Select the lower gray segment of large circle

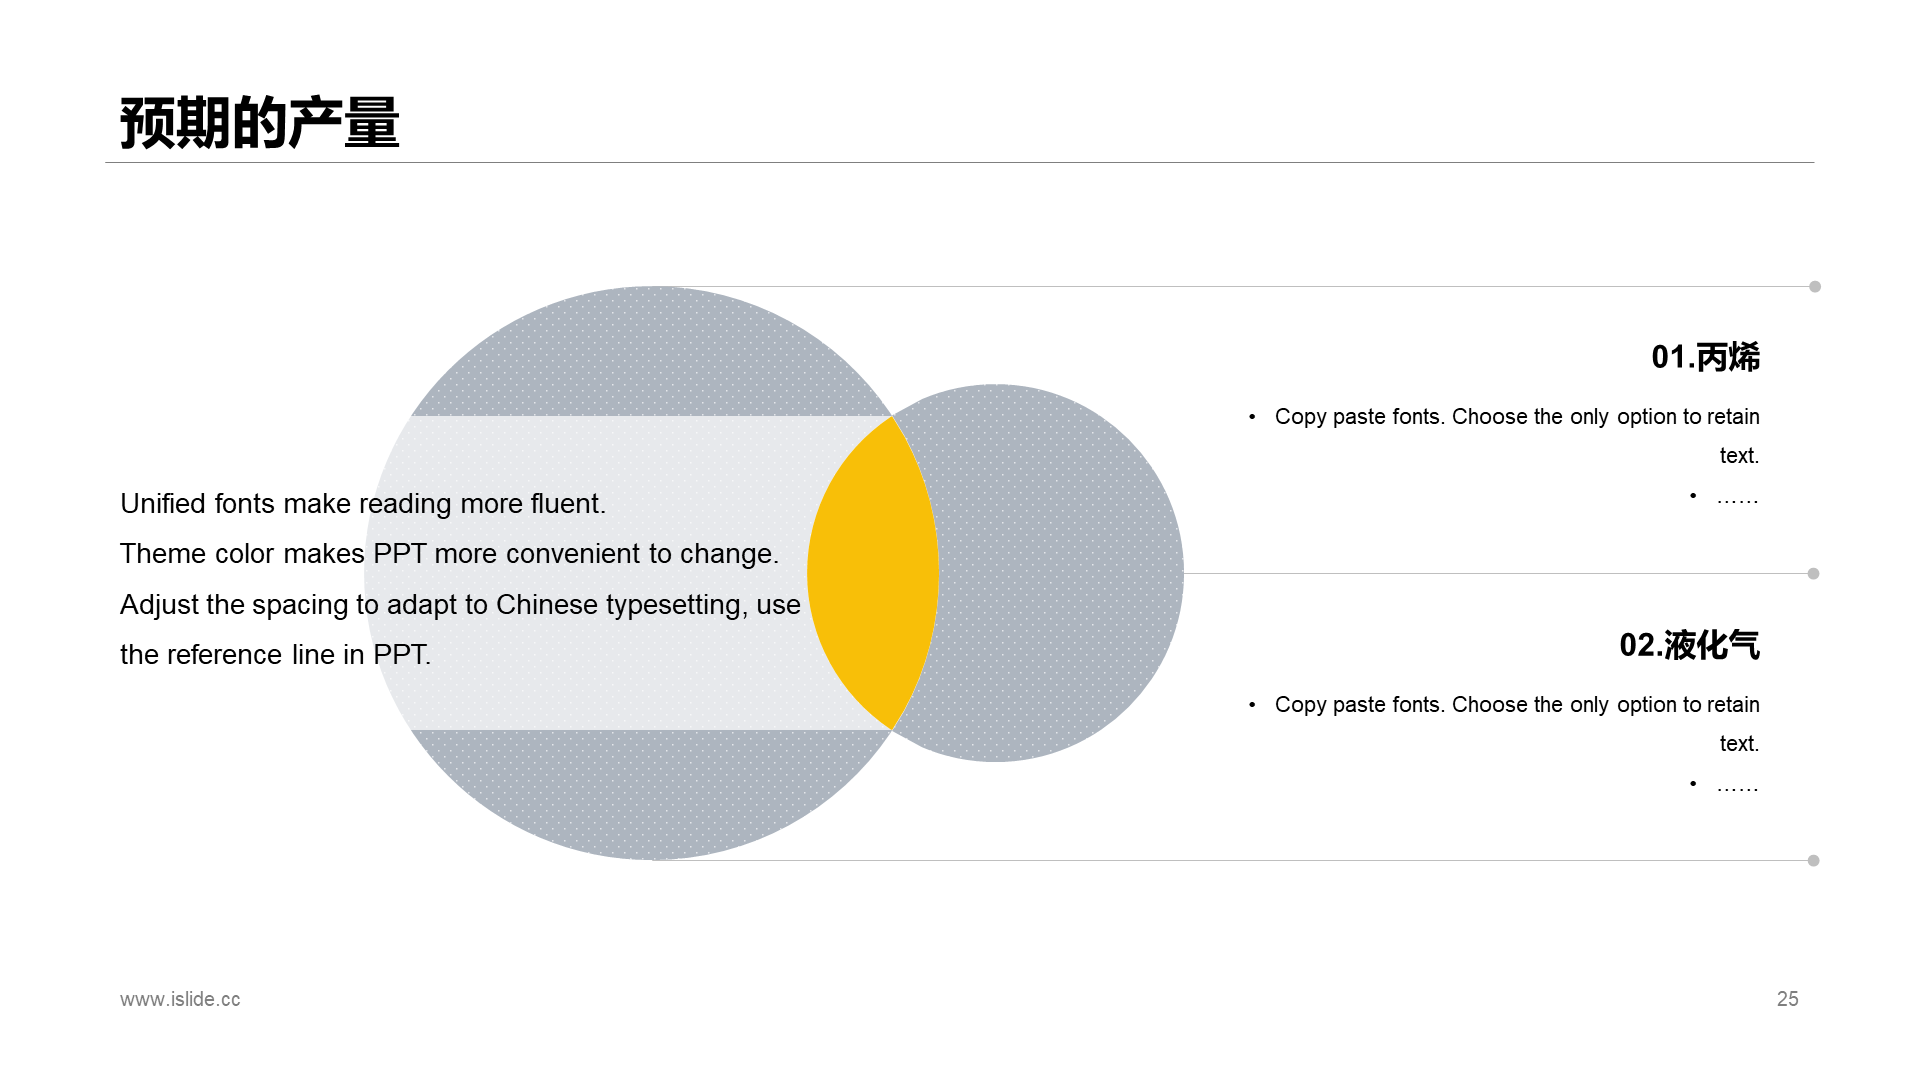click(x=652, y=794)
